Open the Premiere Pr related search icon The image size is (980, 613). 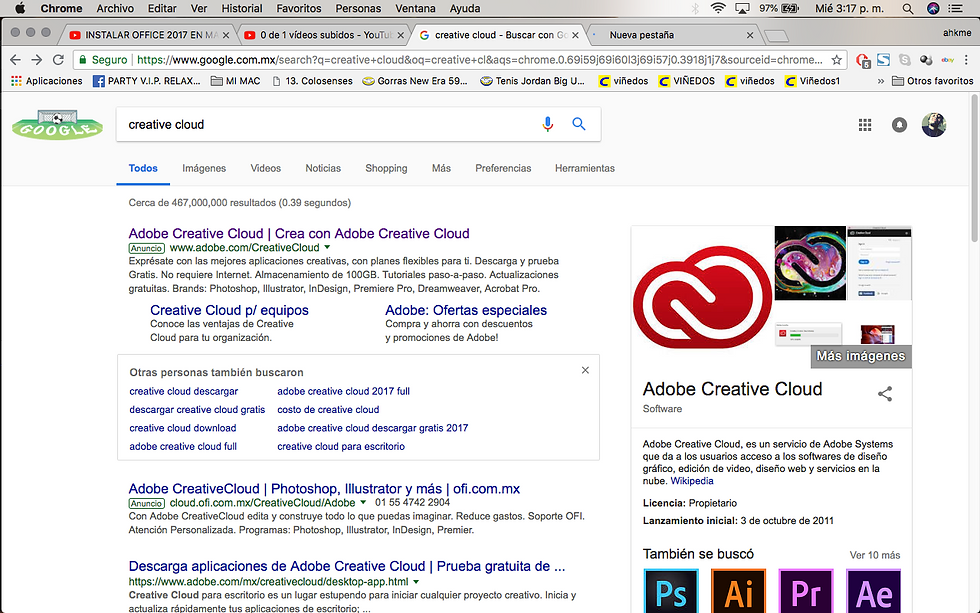(x=806, y=591)
